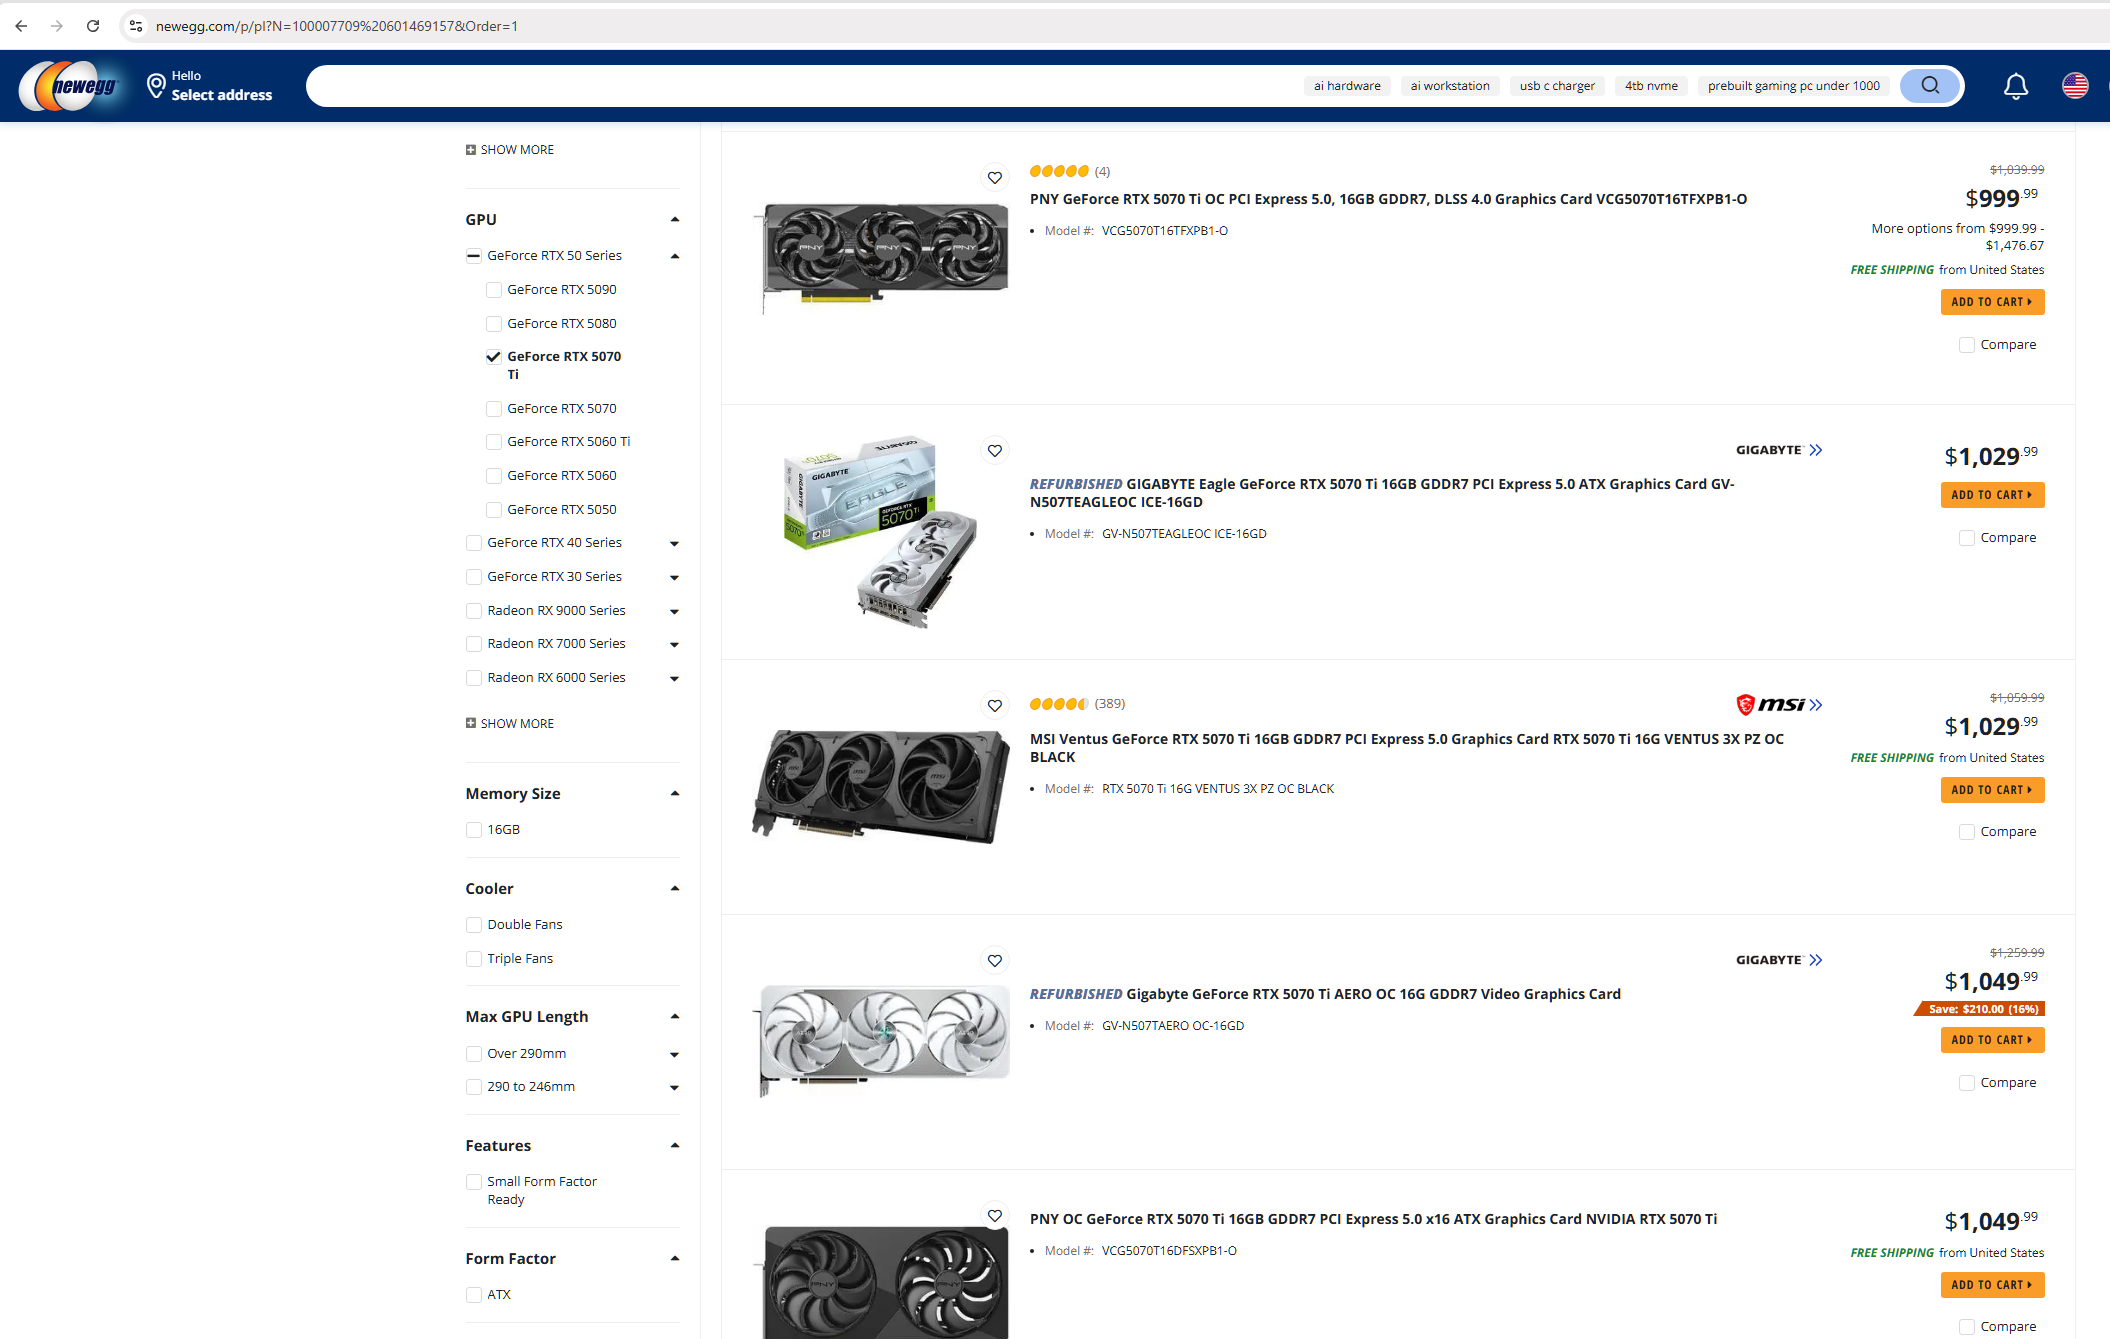Reload the page with the refresh icon
2110x1339 pixels.
coord(93,26)
